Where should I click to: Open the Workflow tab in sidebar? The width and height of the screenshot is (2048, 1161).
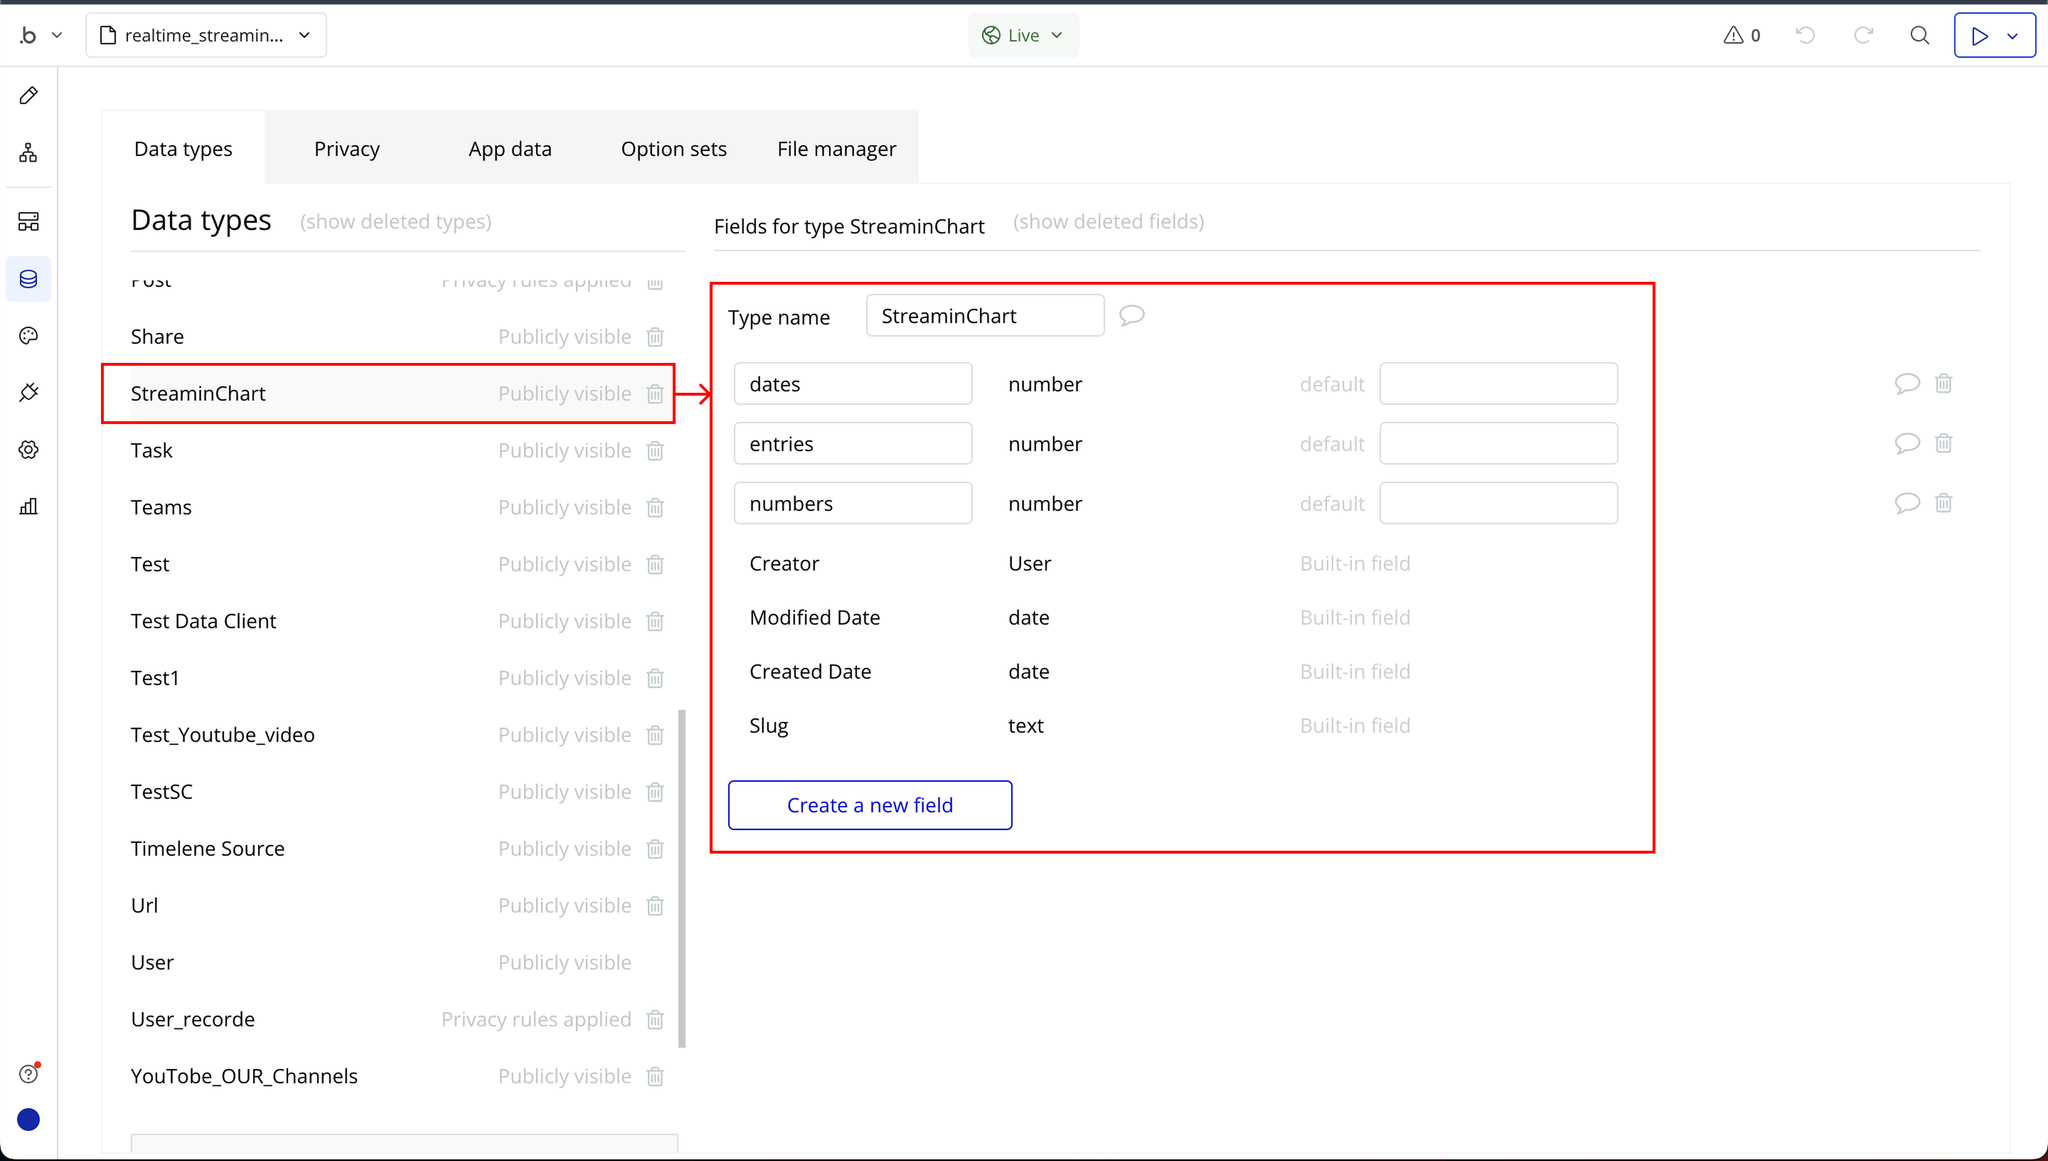(x=29, y=153)
